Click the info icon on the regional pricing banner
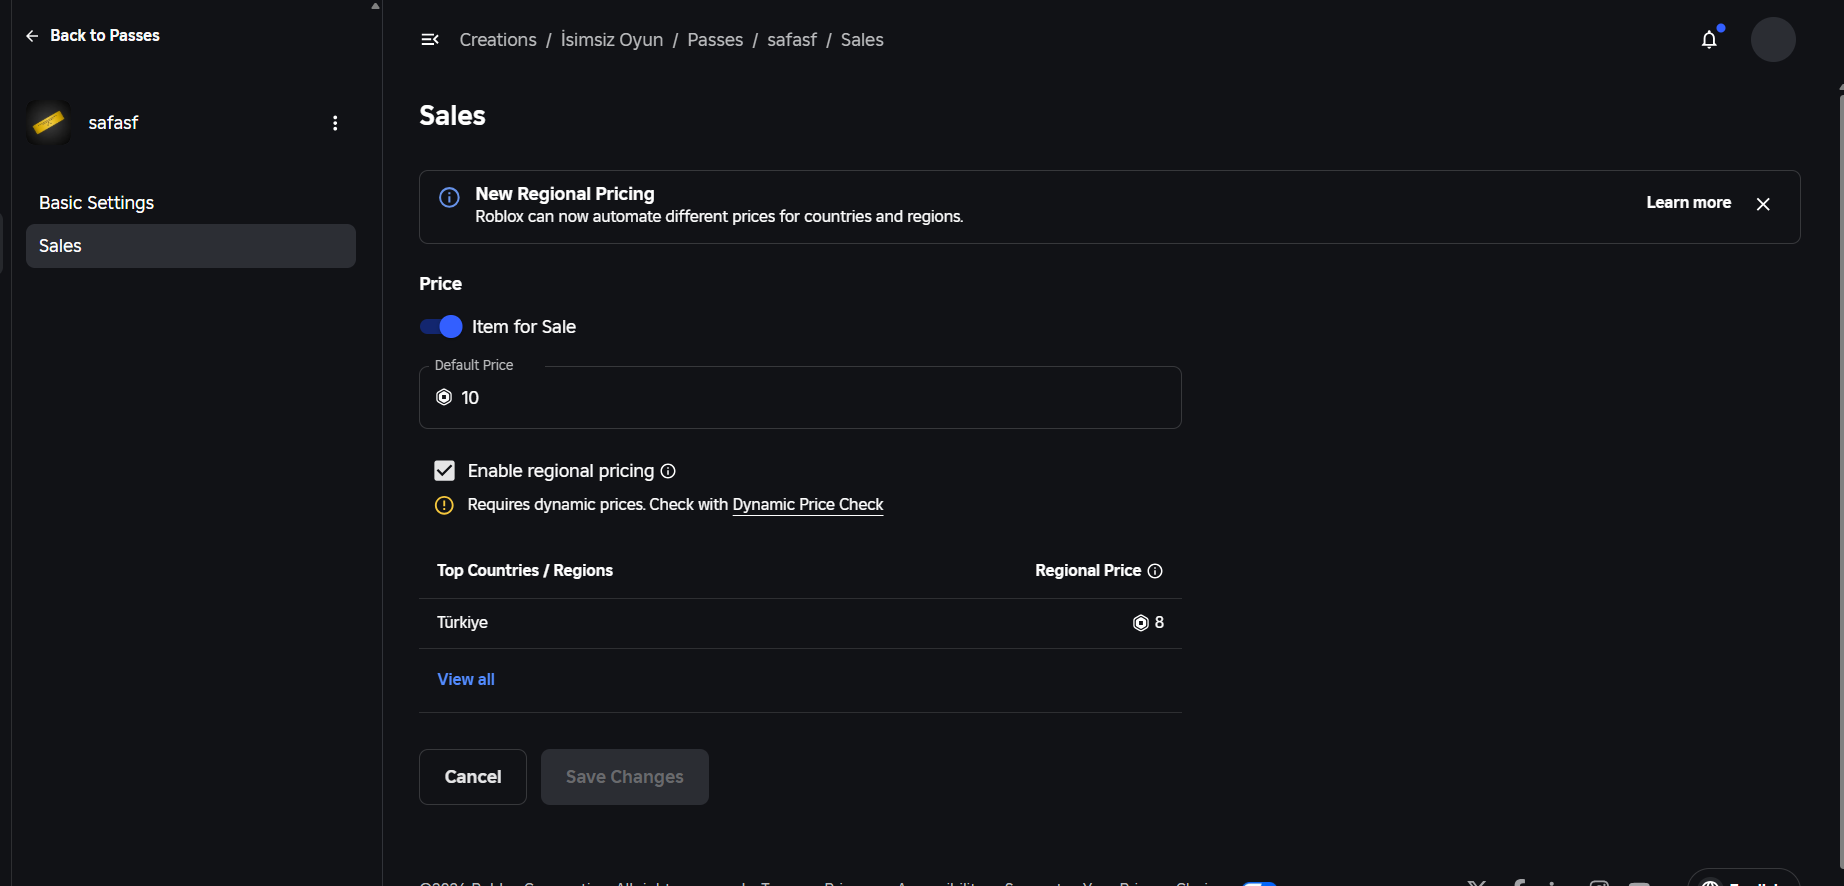Image resolution: width=1844 pixels, height=886 pixels. pyautogui.click(x=449, y=197)
